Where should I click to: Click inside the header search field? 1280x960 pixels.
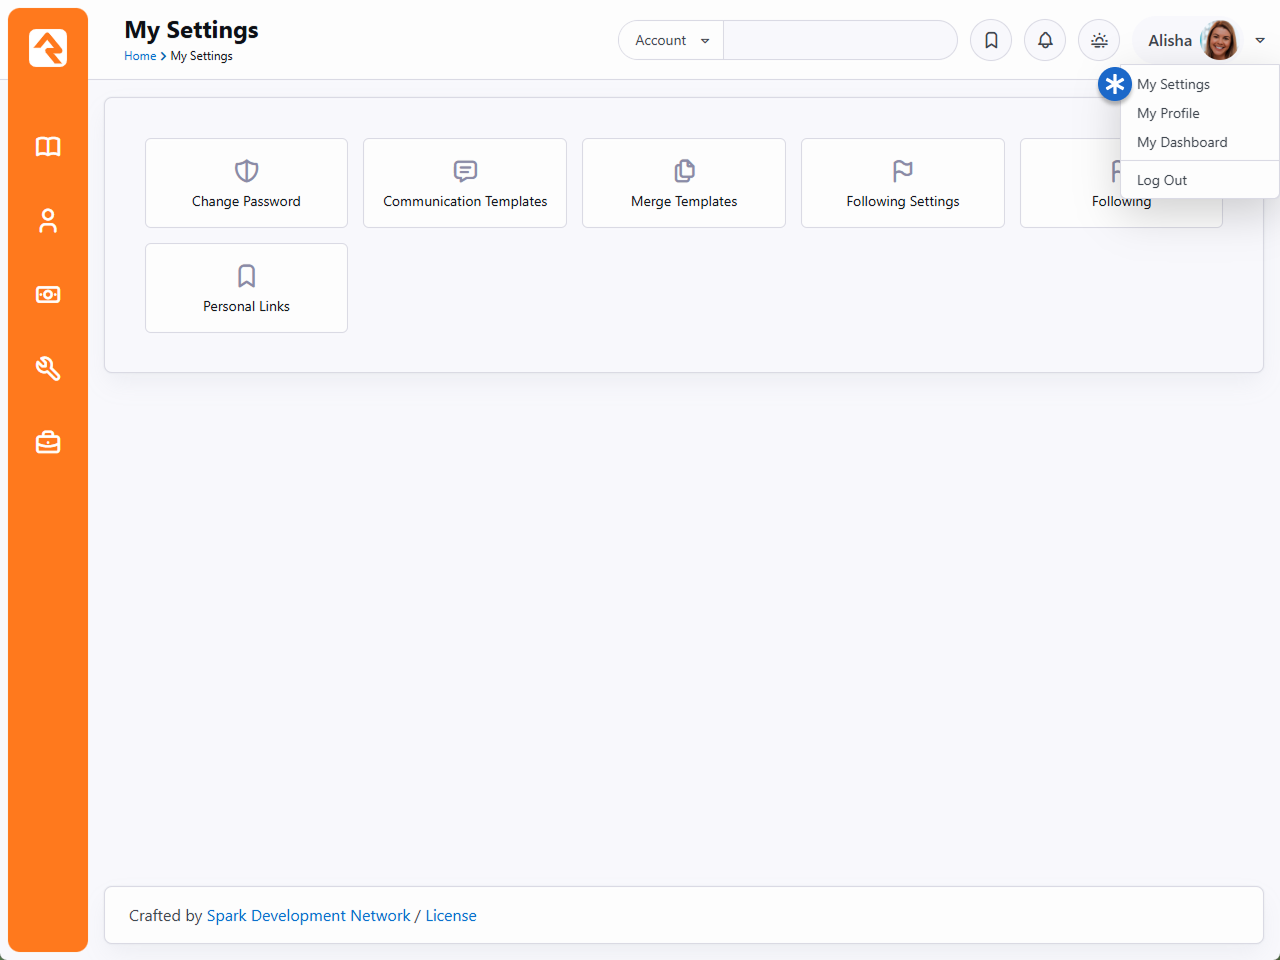[840, 40]
